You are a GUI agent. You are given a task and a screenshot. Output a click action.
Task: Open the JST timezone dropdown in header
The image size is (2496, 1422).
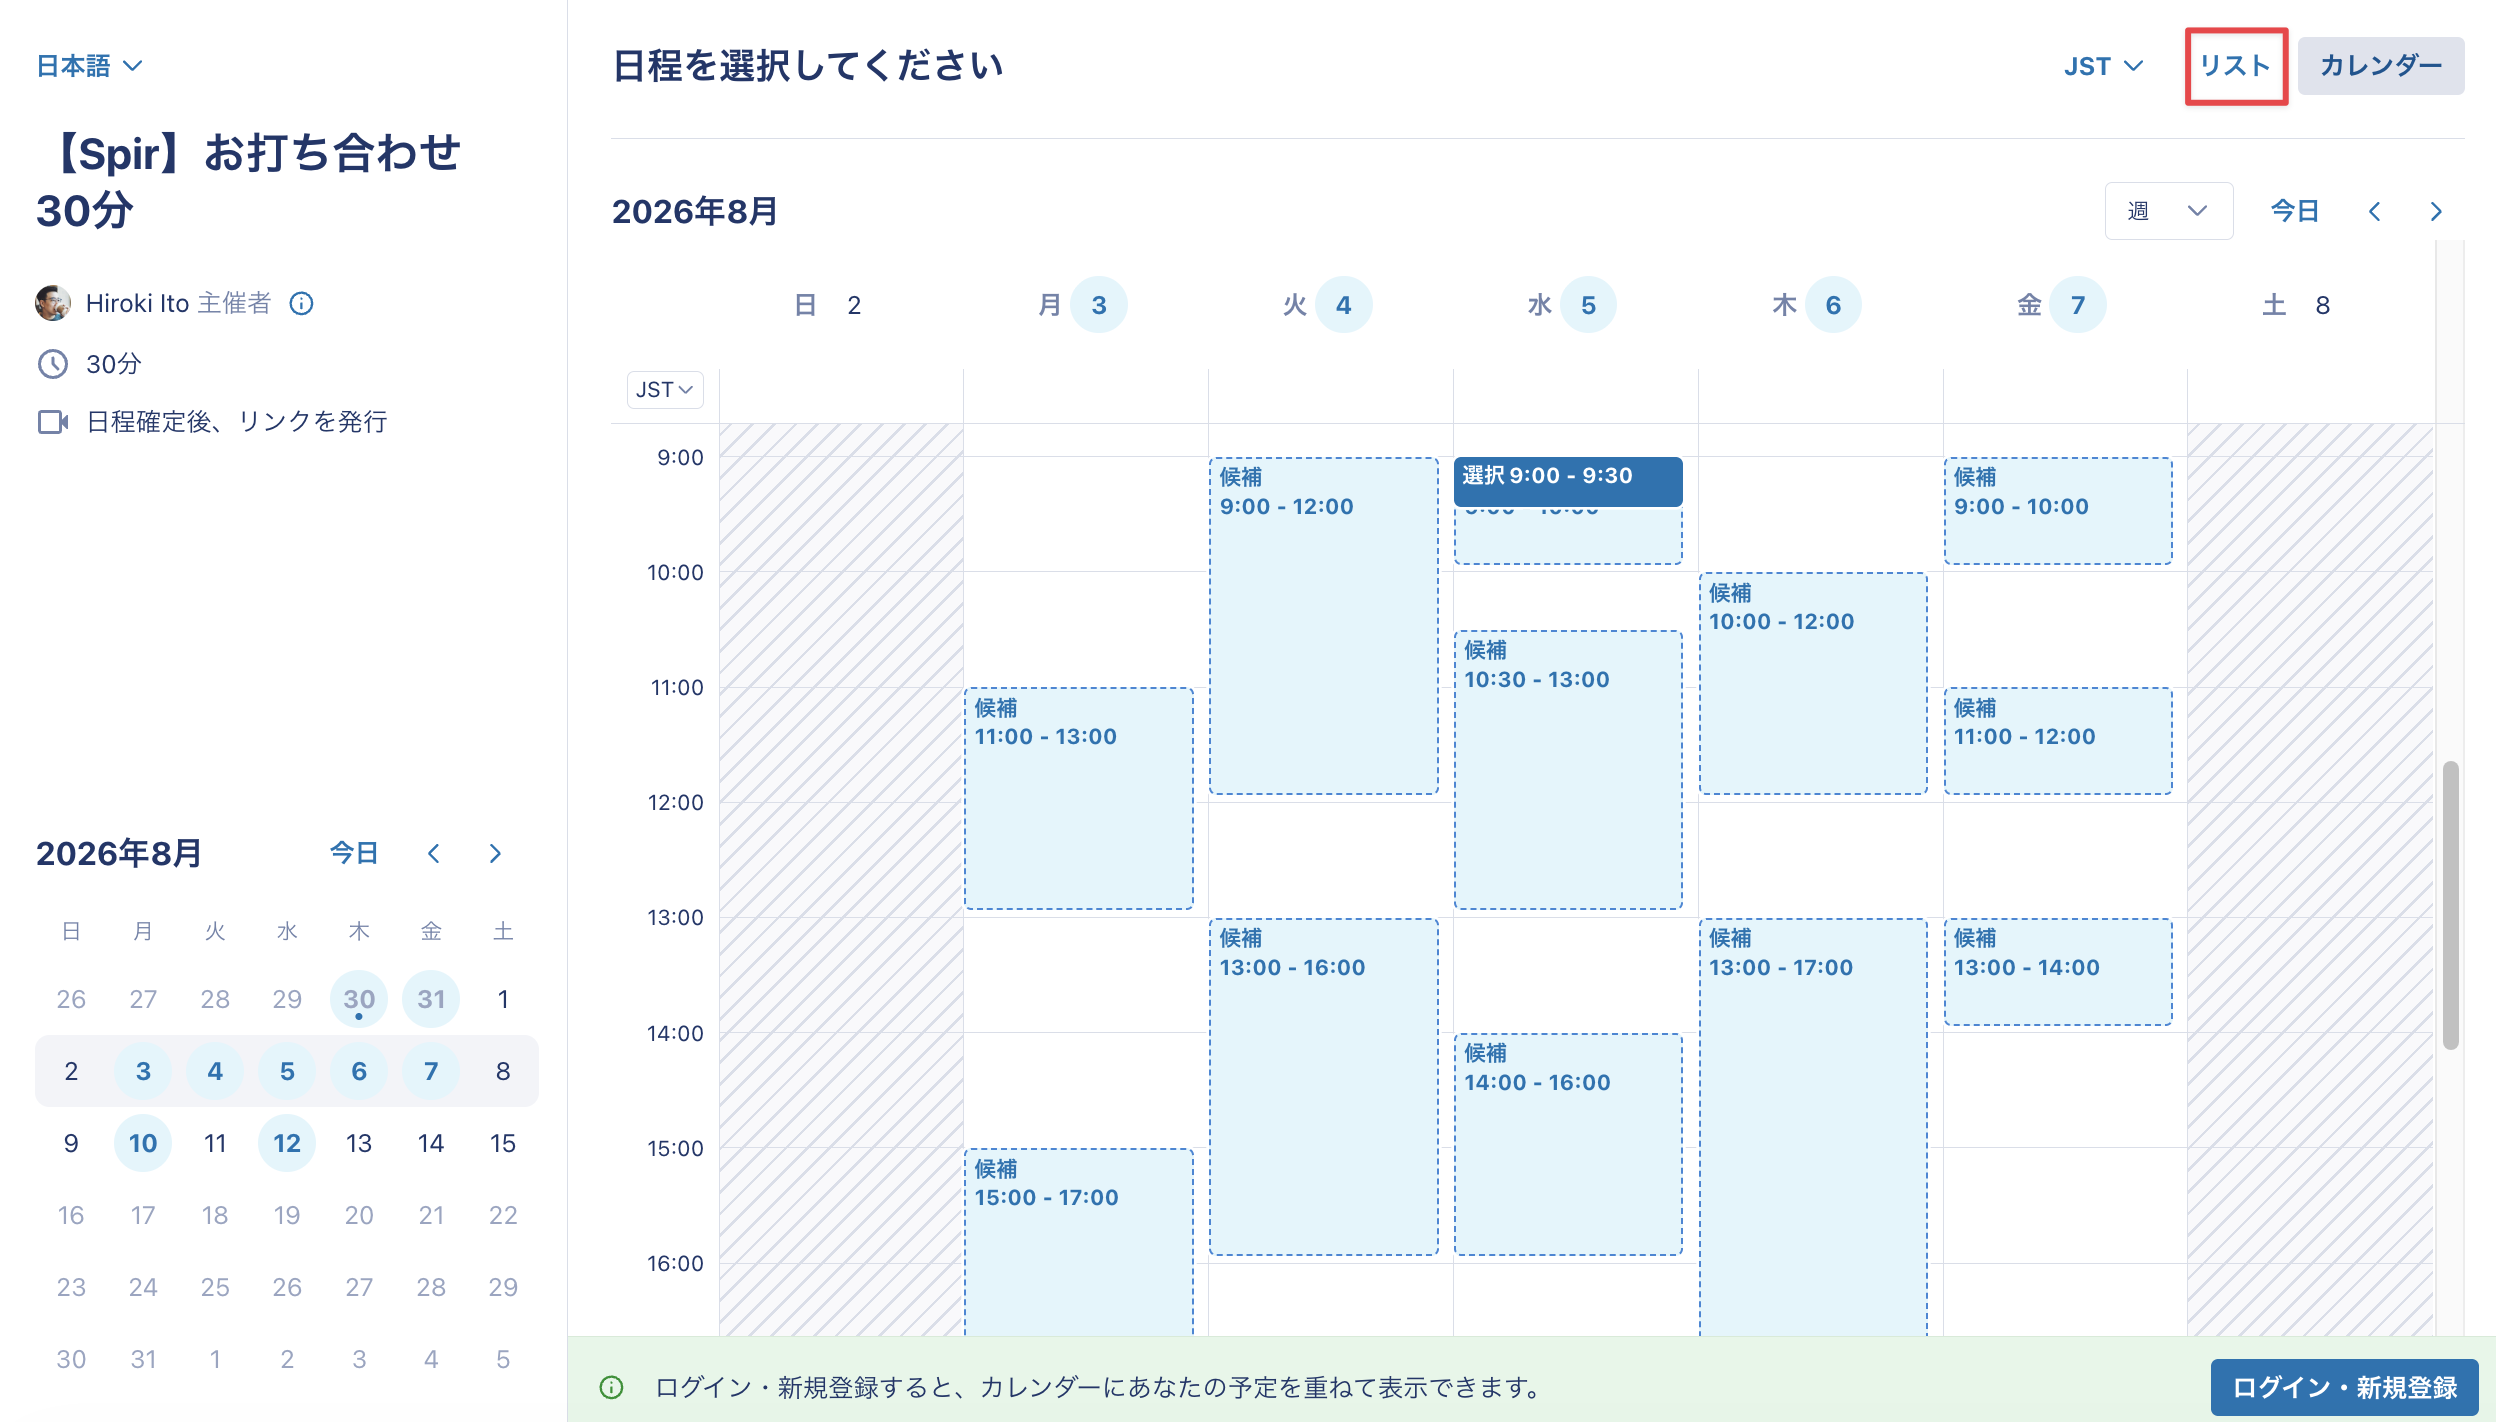[2104, 66]
